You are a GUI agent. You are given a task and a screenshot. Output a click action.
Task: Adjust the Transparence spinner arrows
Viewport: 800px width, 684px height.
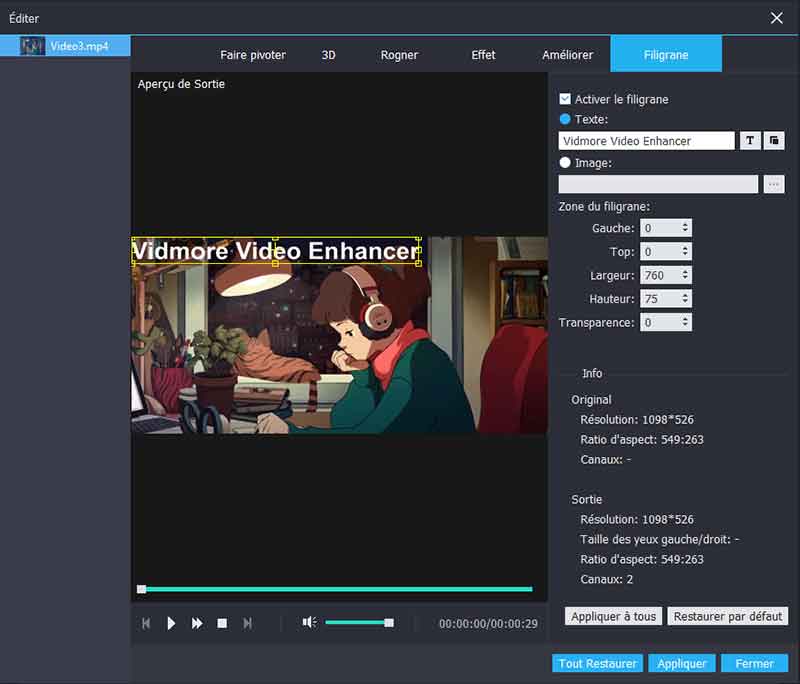(685, 322)
